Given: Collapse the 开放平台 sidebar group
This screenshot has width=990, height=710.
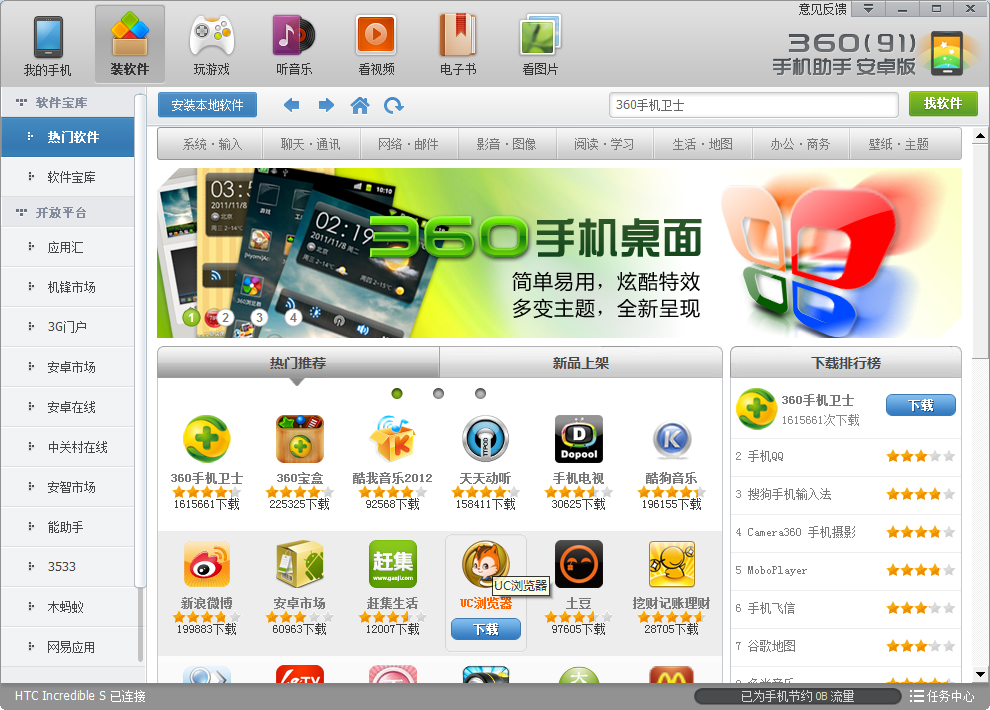Looking at the screenshot, I should (x=20, y=213).
